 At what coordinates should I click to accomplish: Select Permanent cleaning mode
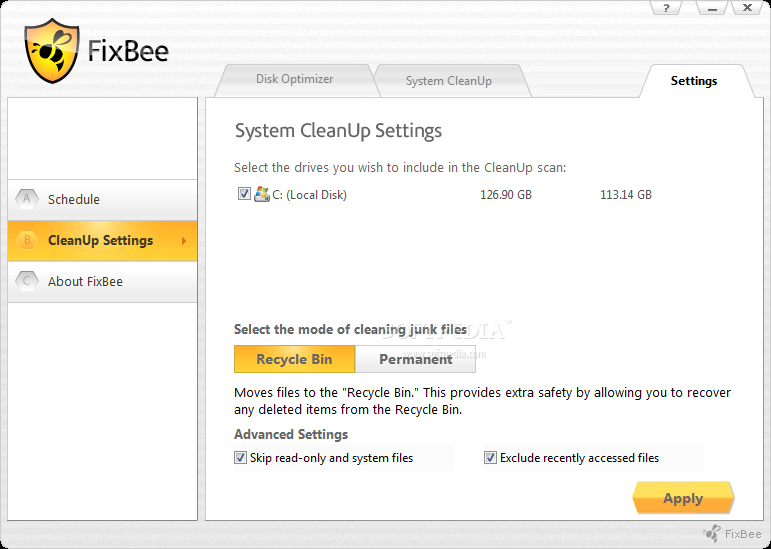[x=415, y=359]
